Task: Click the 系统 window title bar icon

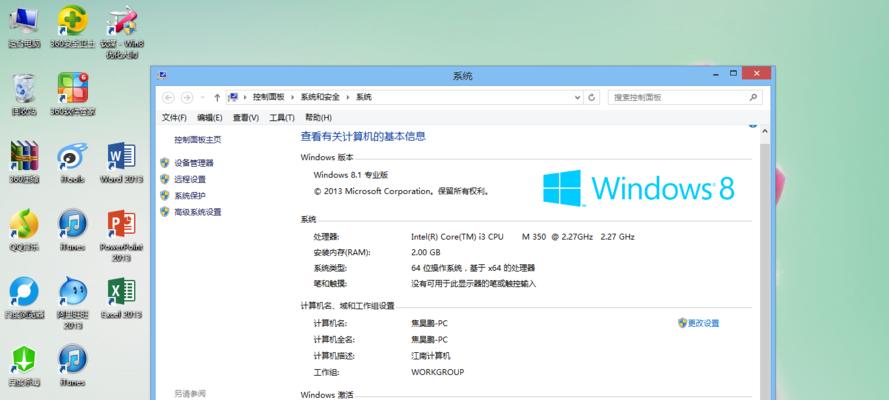Action: 162,75
